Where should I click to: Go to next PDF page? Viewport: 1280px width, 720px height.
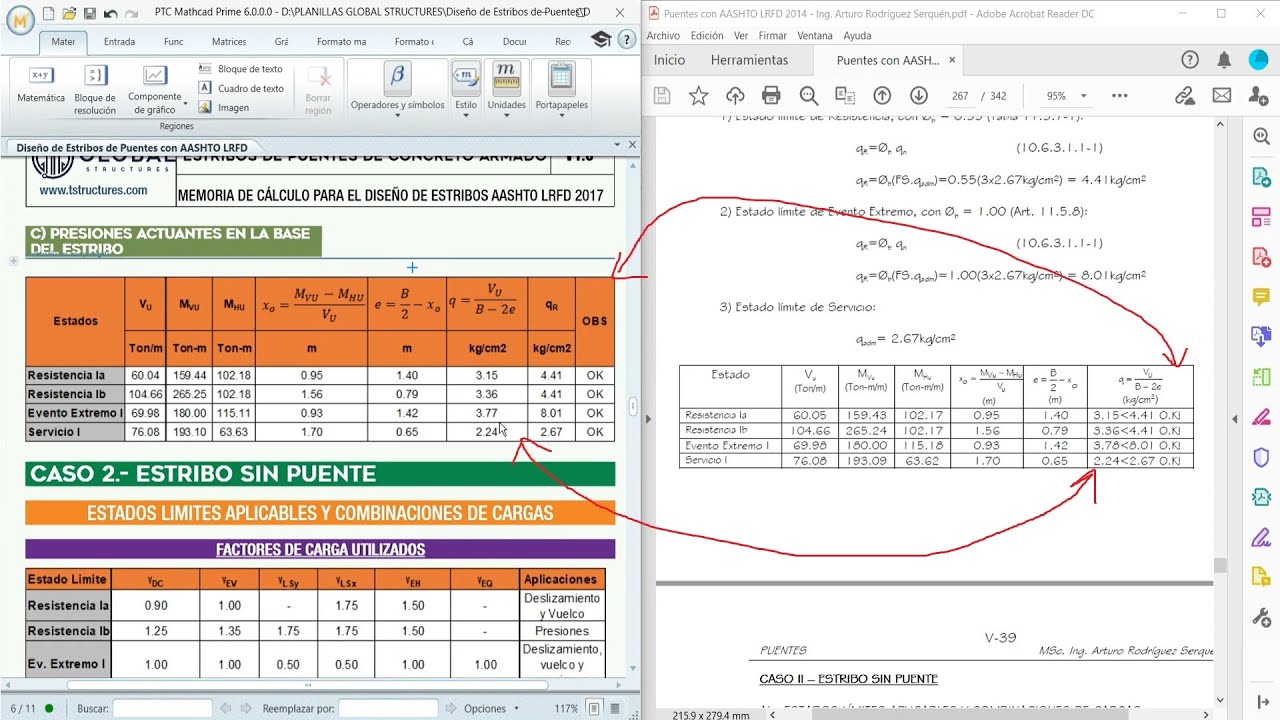[x=918, y=96]
